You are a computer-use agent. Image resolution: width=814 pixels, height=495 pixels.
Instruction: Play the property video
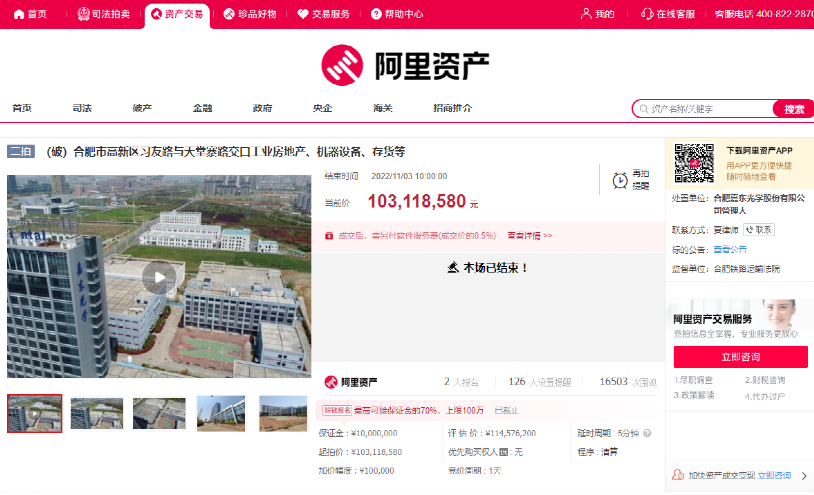point(159,277)
